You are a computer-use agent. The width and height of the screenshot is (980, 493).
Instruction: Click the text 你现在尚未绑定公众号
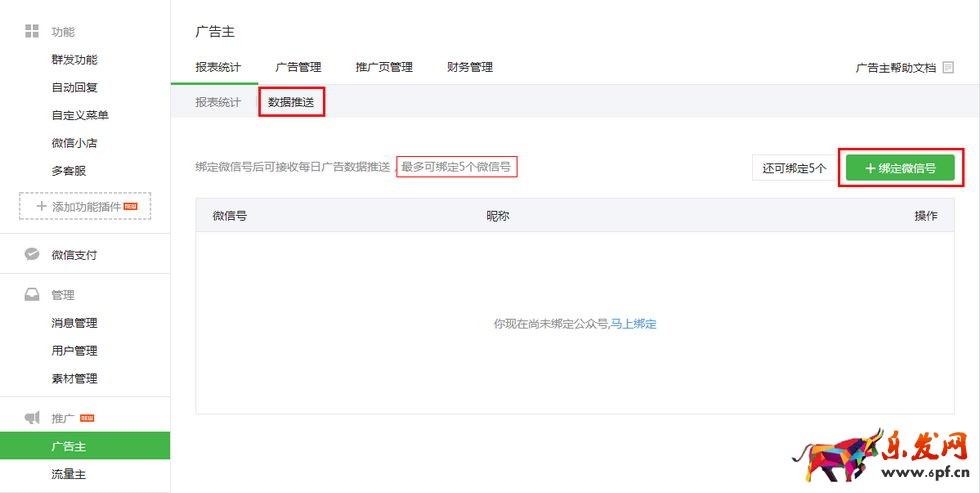click(551, 324)
